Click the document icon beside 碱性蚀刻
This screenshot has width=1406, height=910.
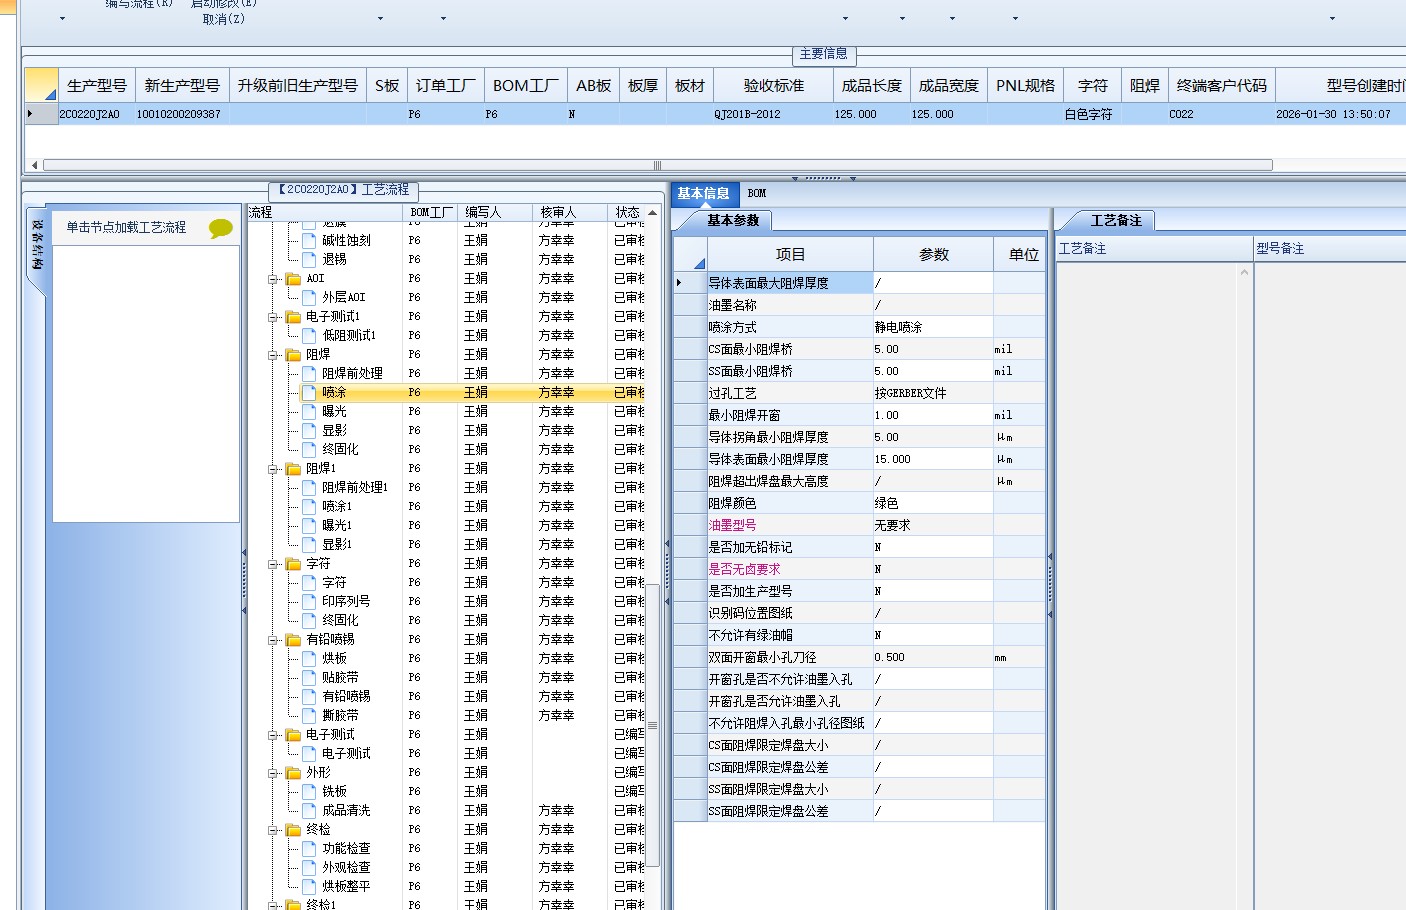(309, 241)
